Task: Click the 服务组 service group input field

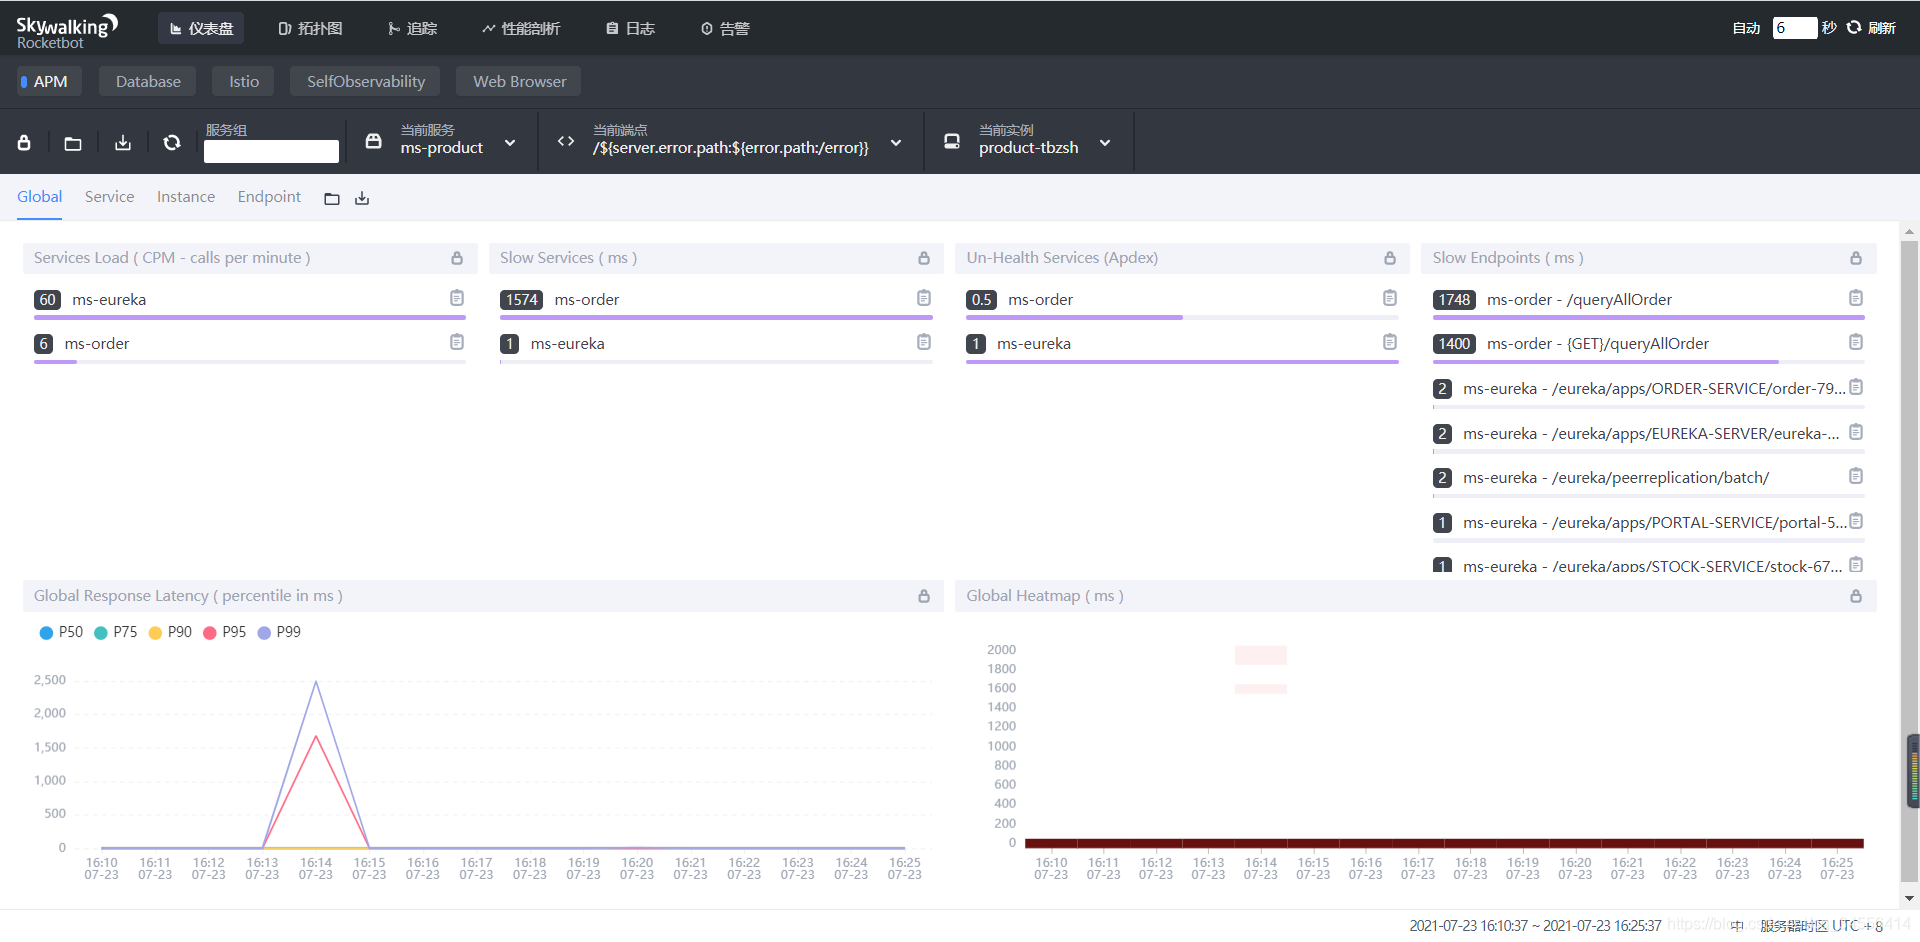Action: click(x=271, y=151)
